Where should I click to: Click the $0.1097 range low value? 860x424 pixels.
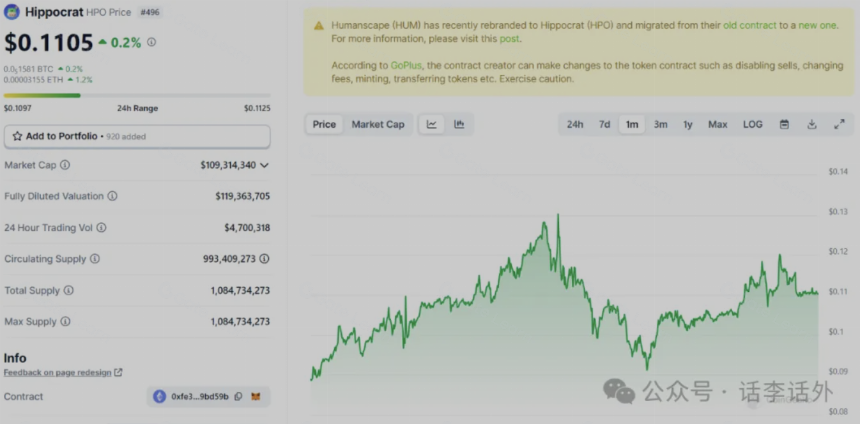18,109
